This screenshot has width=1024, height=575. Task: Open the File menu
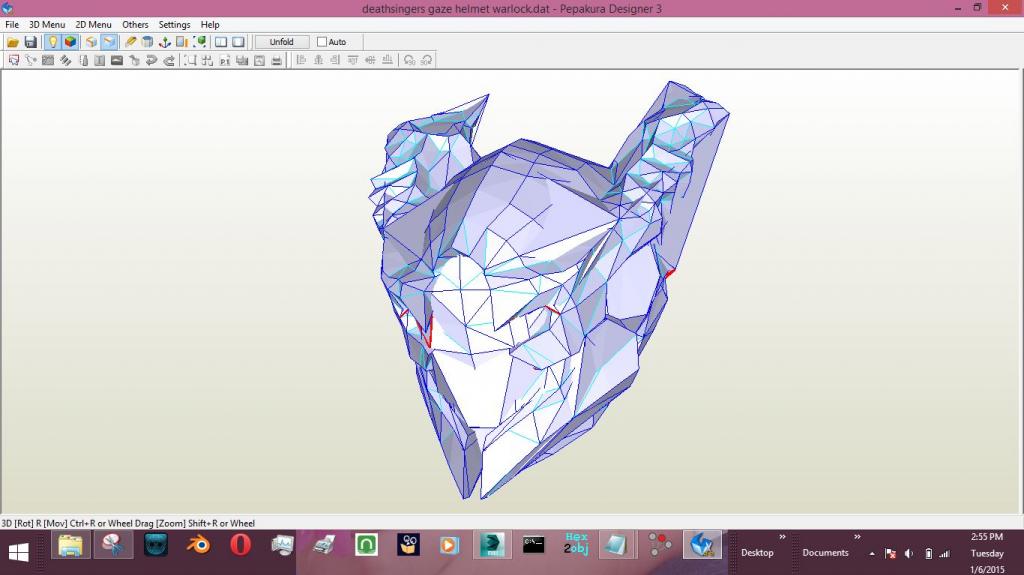(x=12, y=25)
